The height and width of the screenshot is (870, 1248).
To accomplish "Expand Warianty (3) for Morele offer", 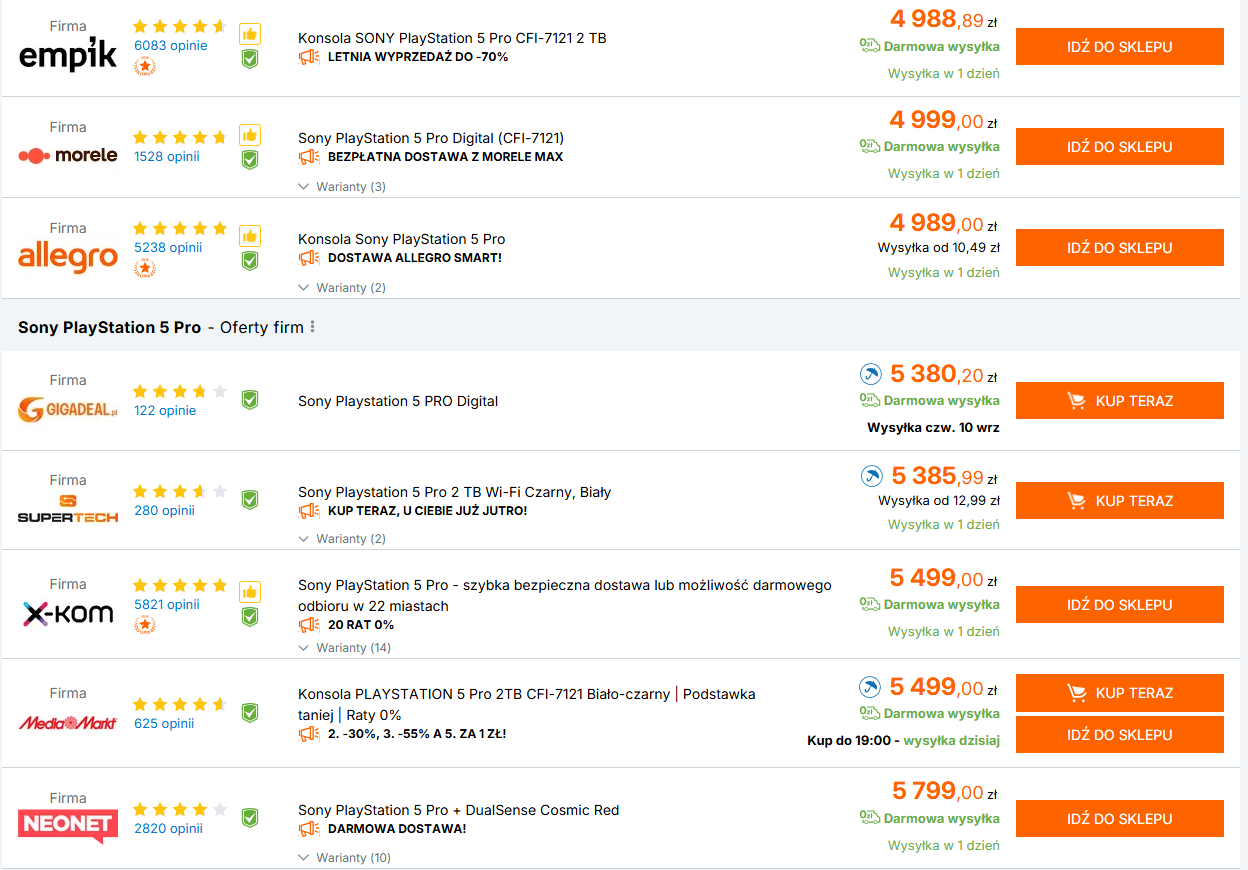I will click(342, 187).
